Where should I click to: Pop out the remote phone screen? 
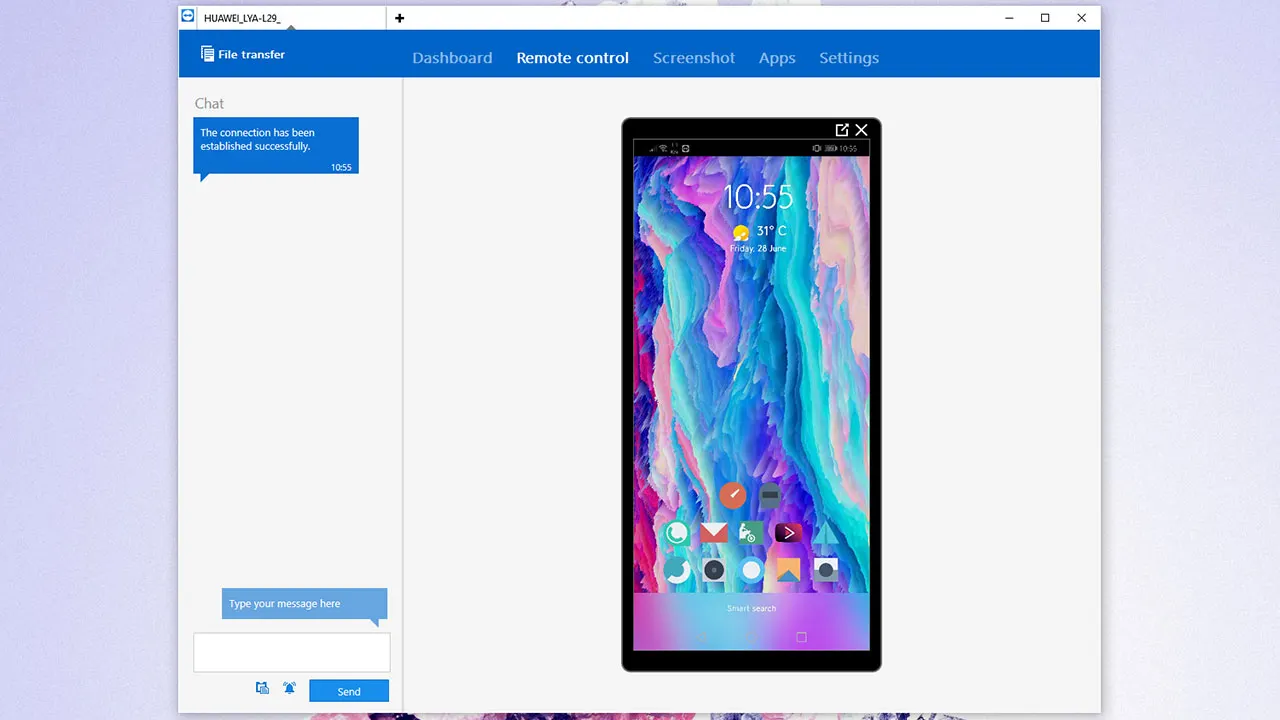point(842,130)
